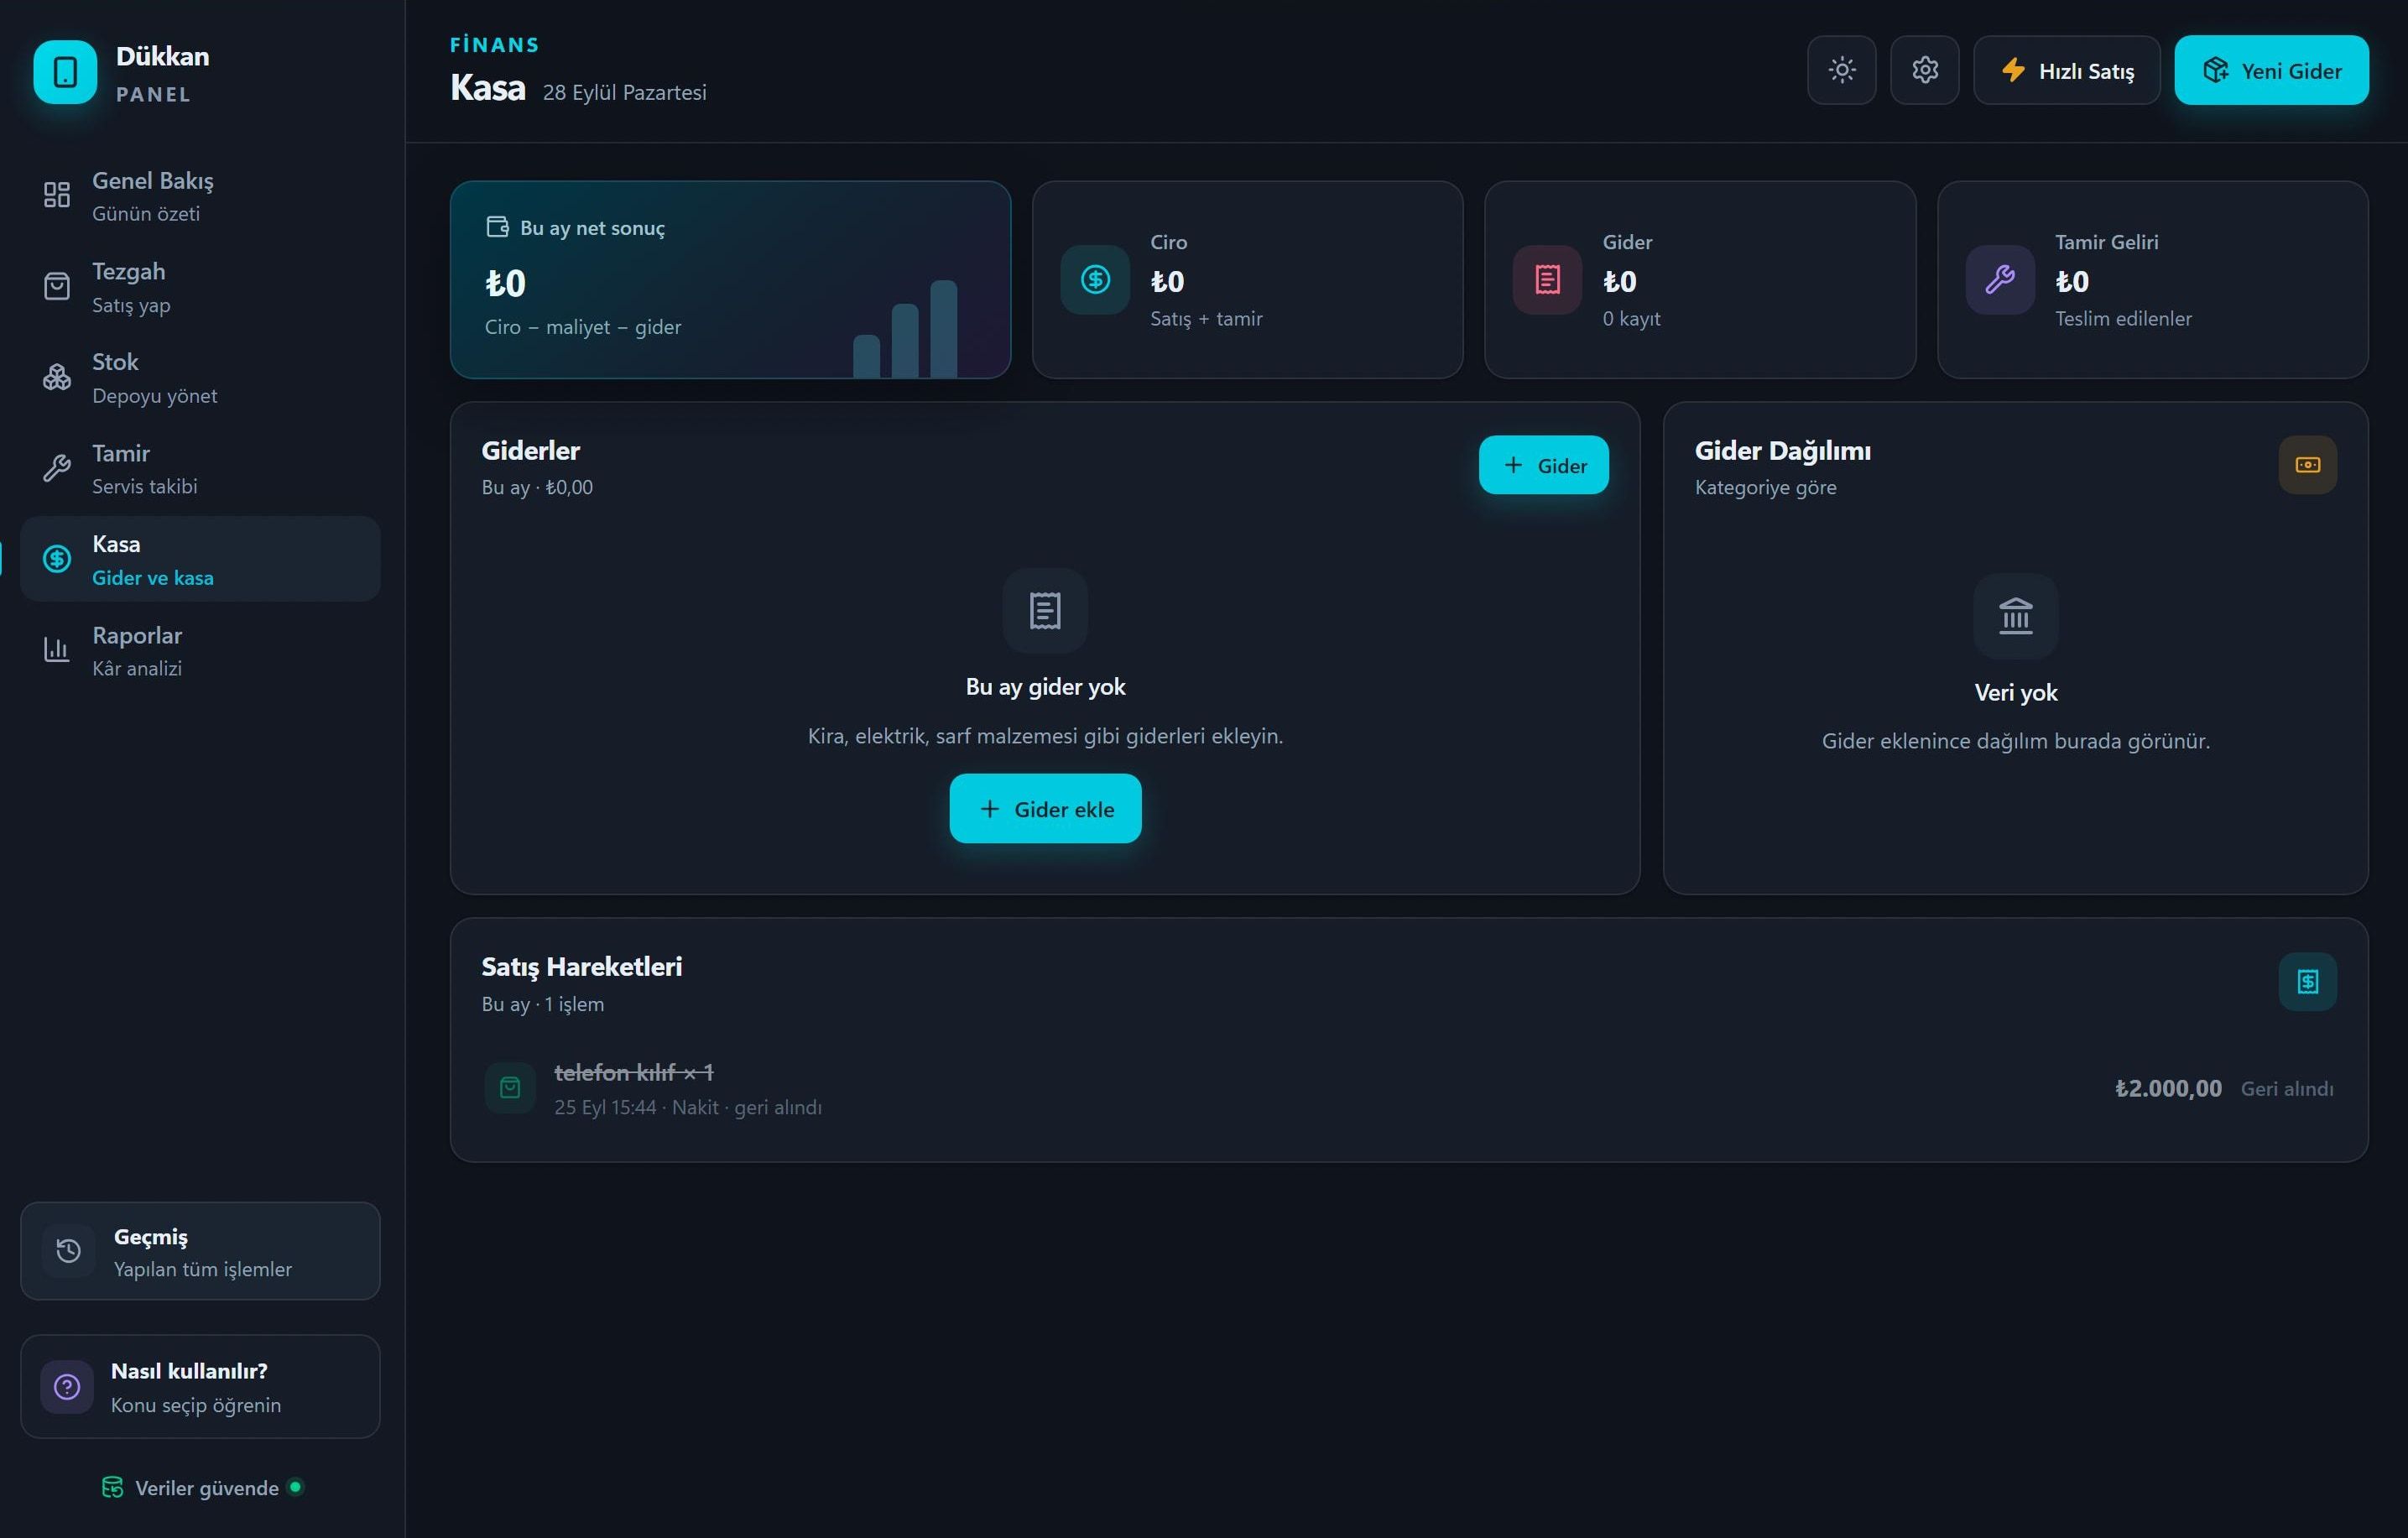Click the Satış Hareketleri receipt icon

[x=2307, y=982]
